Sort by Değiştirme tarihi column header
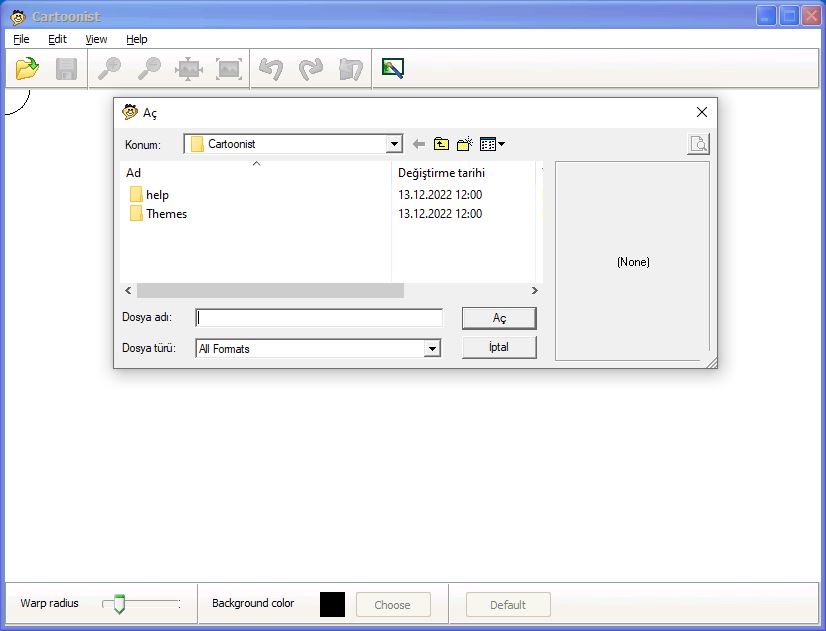 [x=464, y=173]
